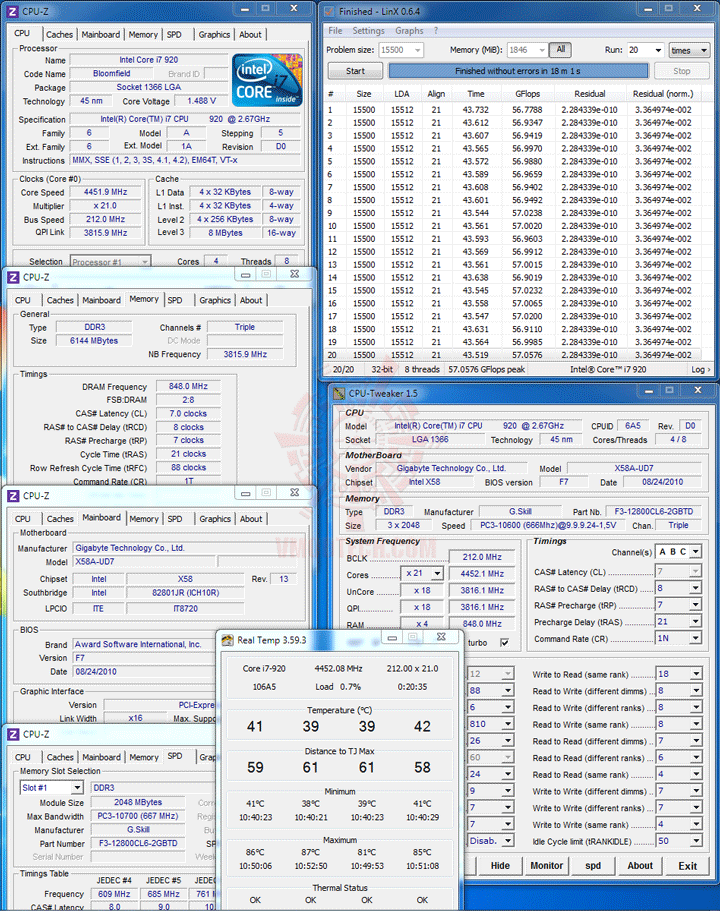Open the LinX Graphs menu
The width and height of the screenshot is (720, 911).
[409, 31]
